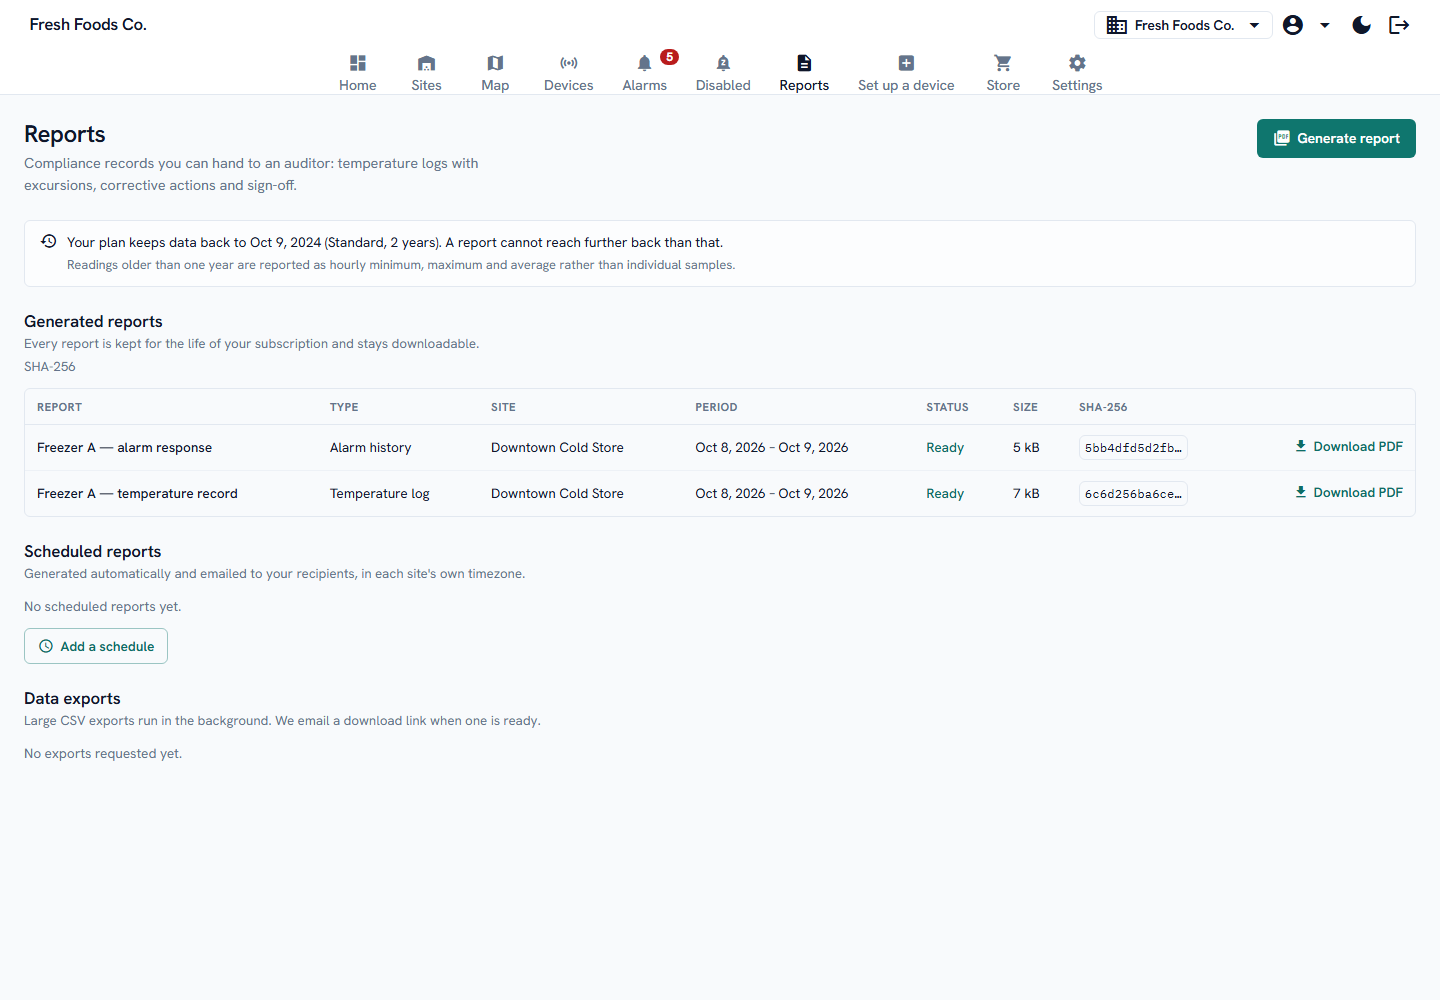
Task: Open the user account avatar icon
Action: 1293,25
